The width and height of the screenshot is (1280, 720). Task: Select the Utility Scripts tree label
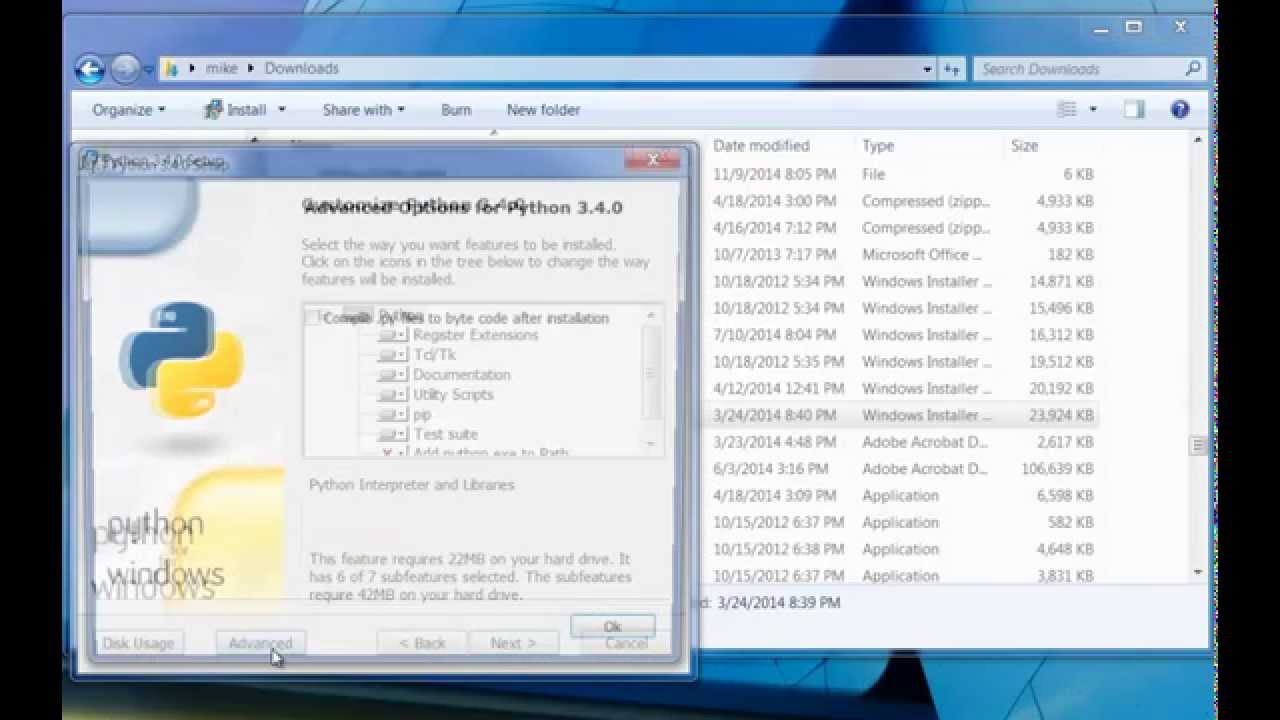click(x=453, y=395)
